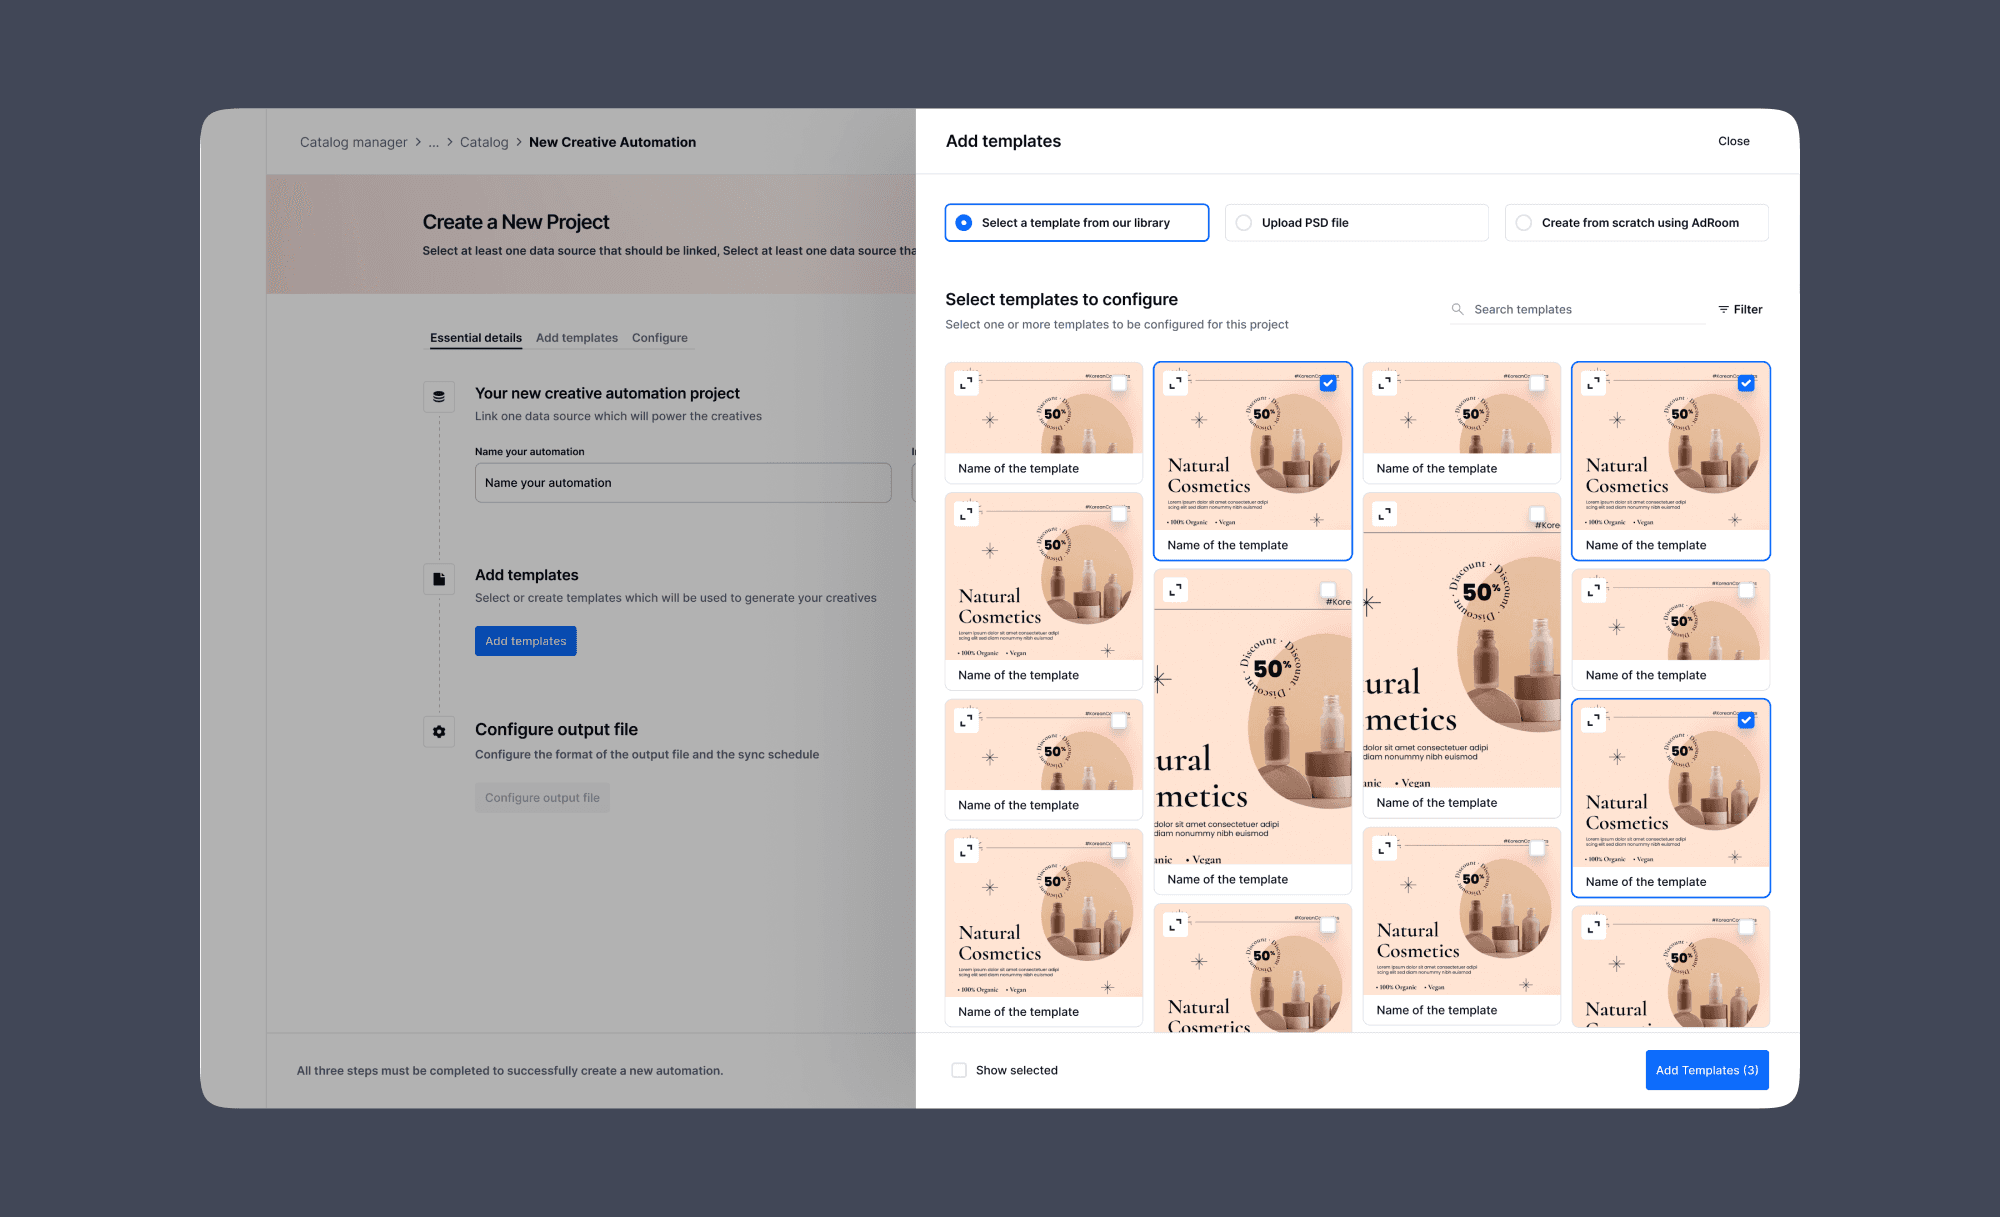Click the Search templates field
Screen dimensions: 2000x1217
[x=1585, y=309]
